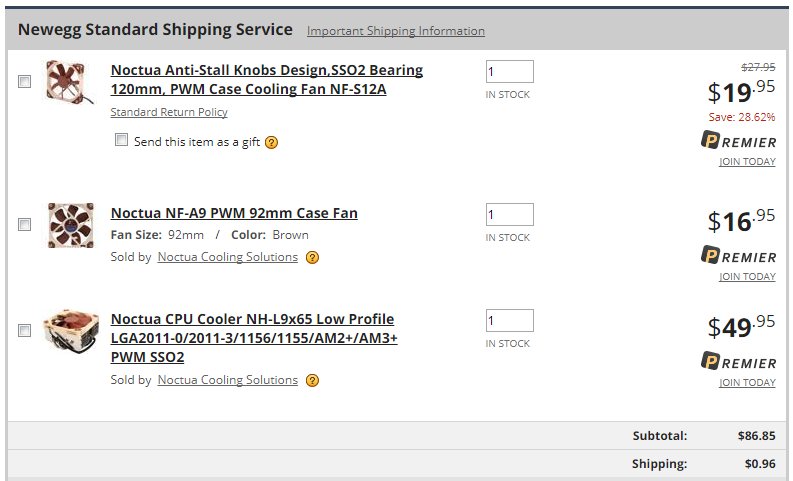Click quantity field for NH-L9x65 cooler

509,321
